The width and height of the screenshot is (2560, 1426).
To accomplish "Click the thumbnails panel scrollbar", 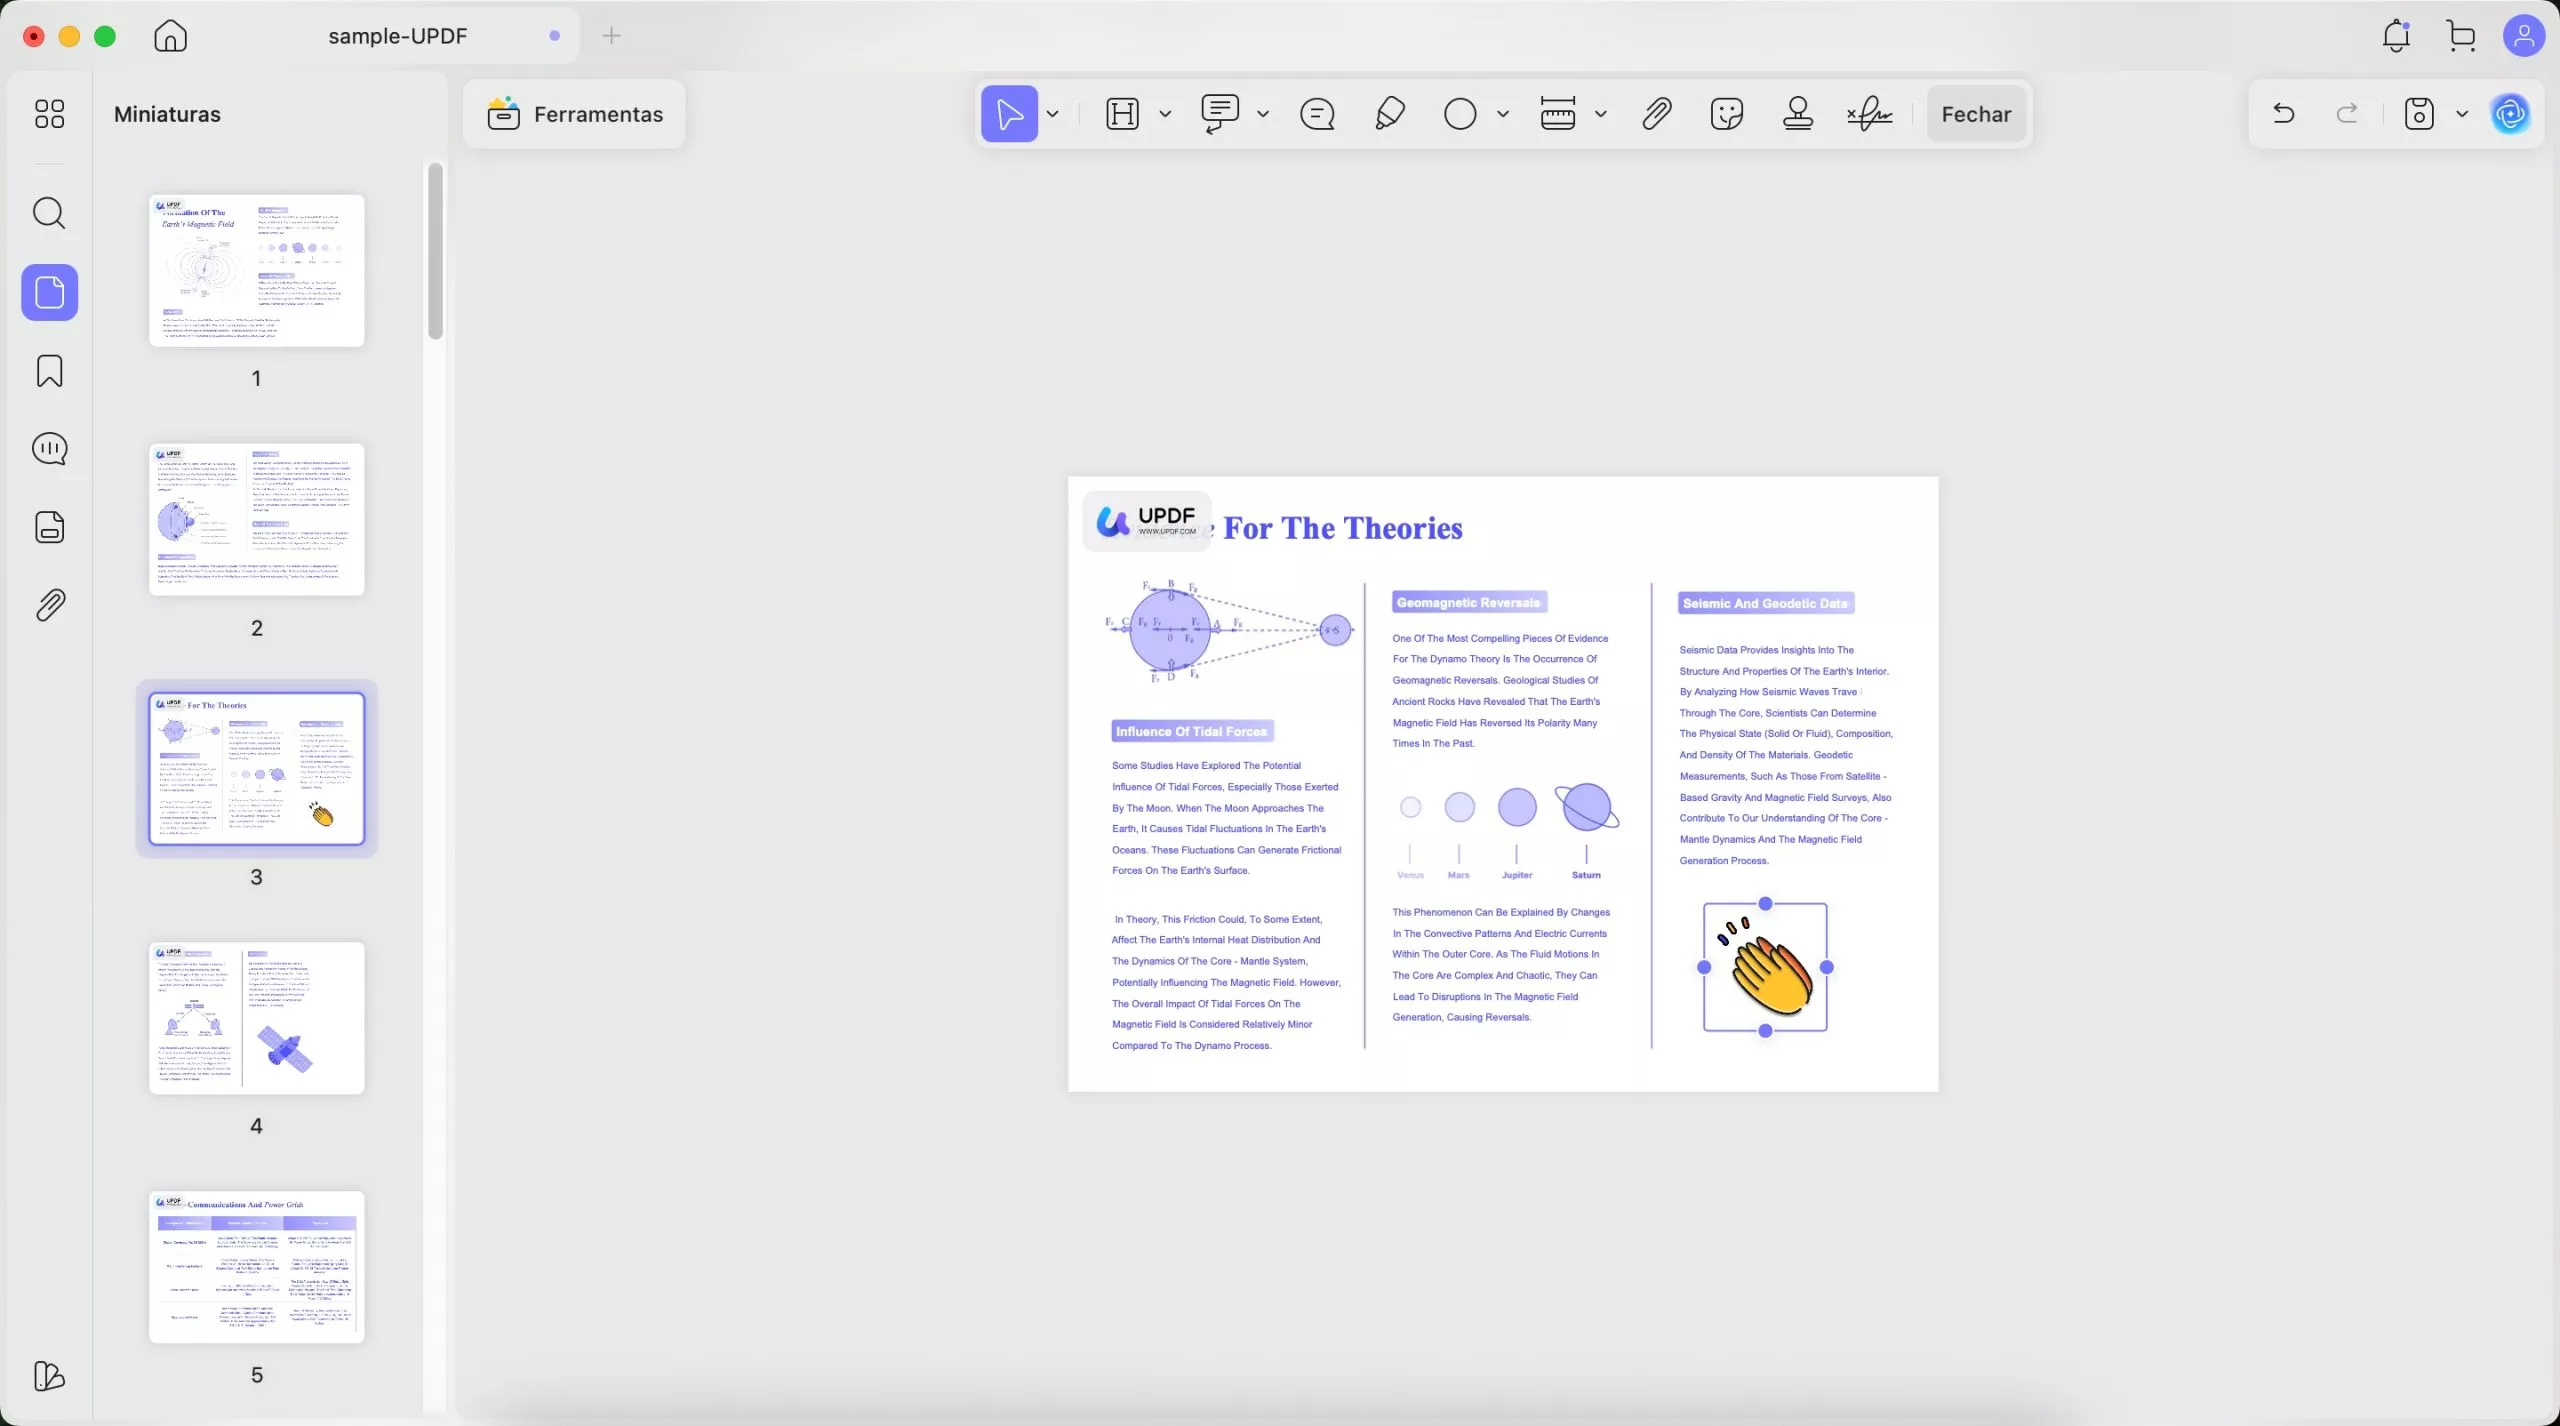I will (x=435, y=252).
